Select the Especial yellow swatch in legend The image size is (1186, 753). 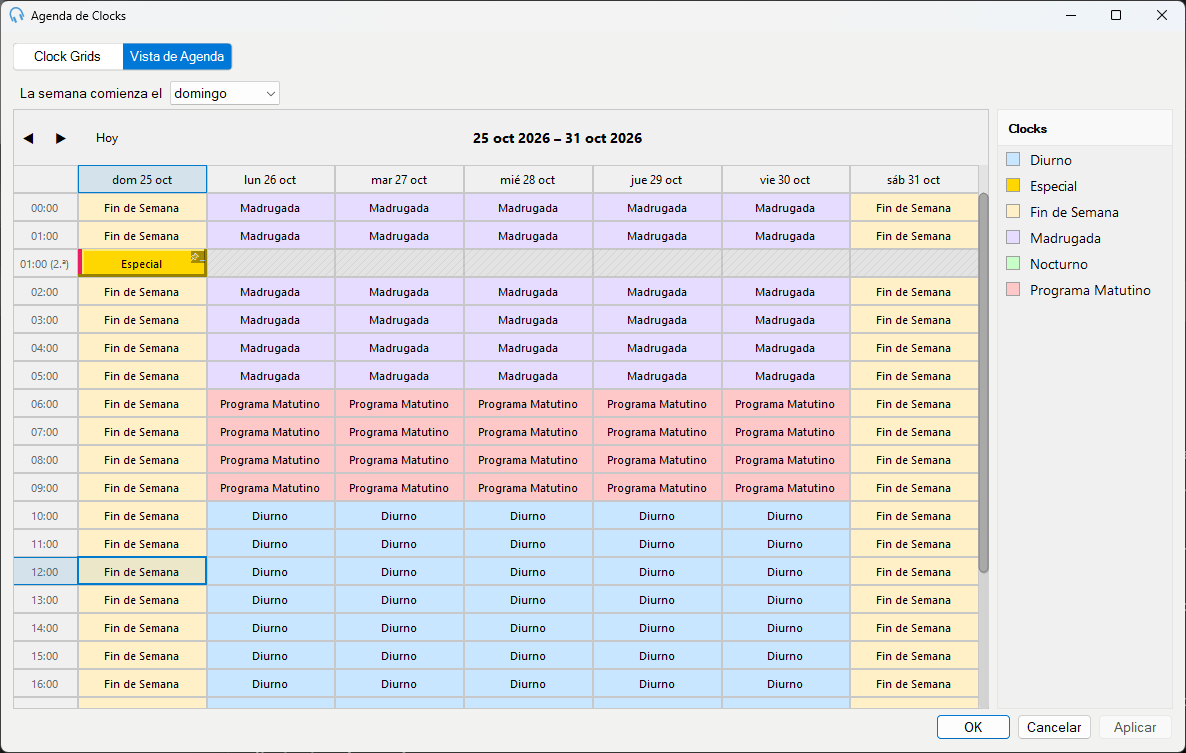[1013, 186]
